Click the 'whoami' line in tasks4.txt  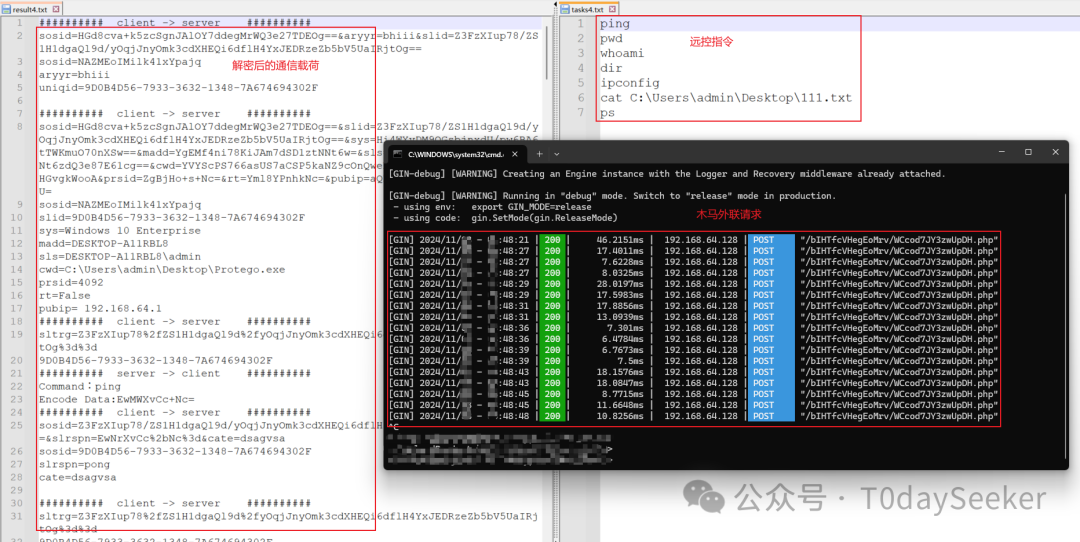[622, 54]
